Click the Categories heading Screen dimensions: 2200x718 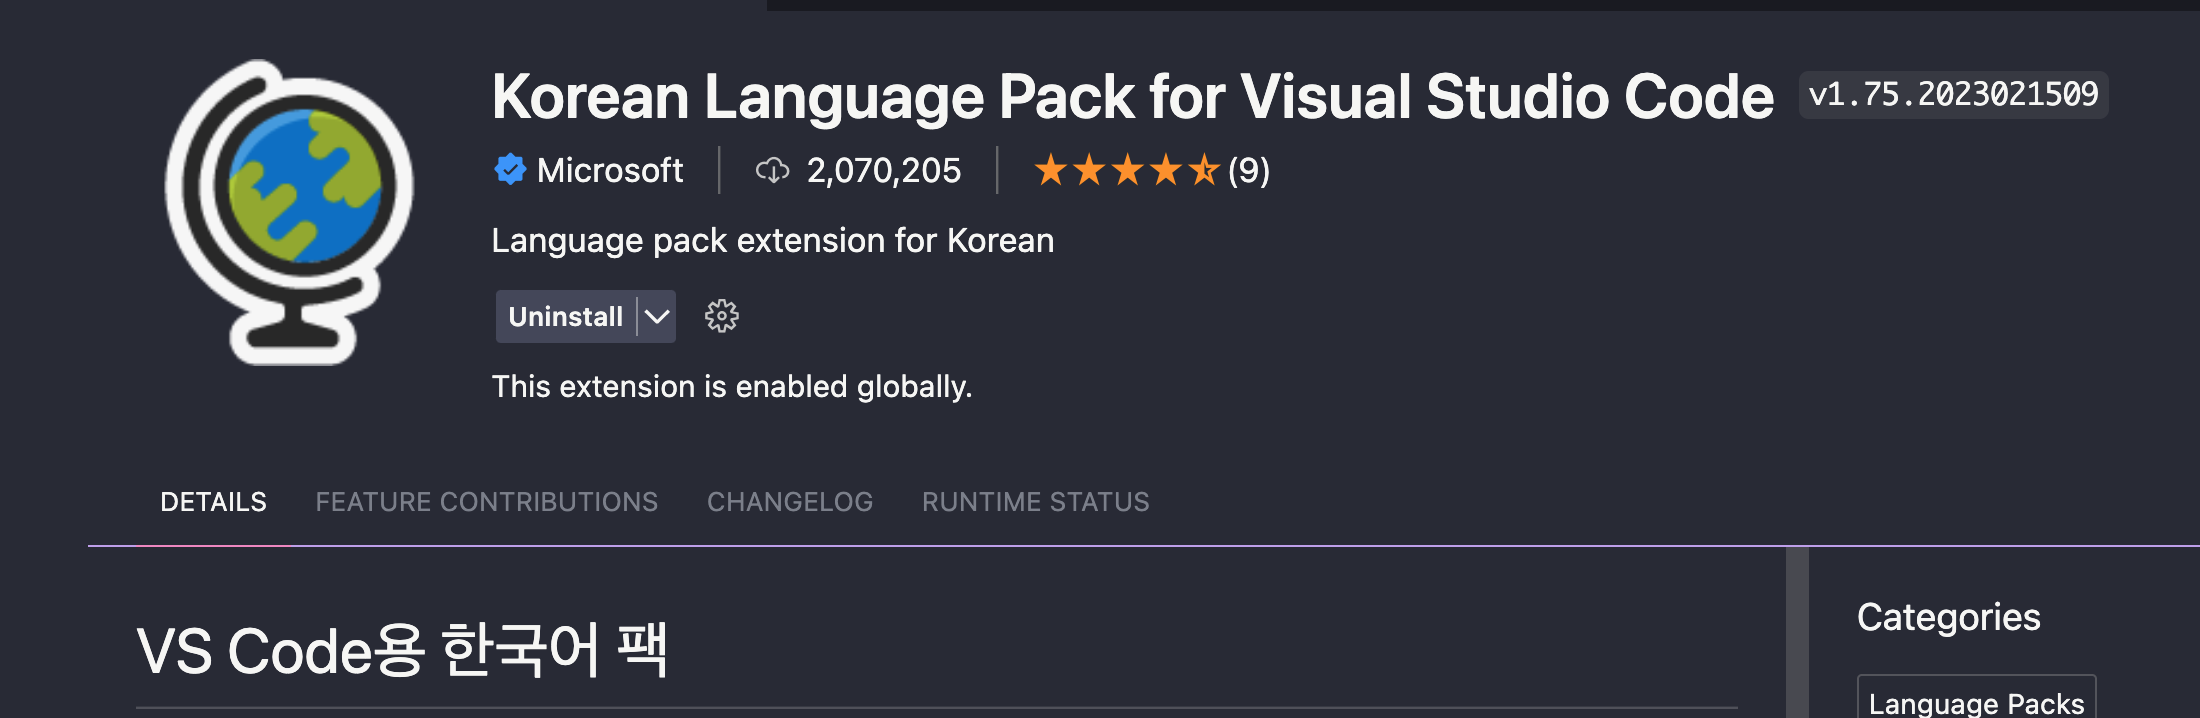click(x=1949, y=617)
